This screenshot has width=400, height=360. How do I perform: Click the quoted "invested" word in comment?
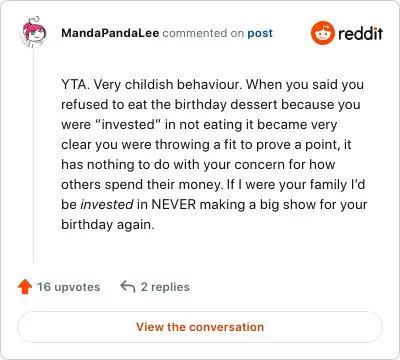pyautogui.click(x=128, y=125)
